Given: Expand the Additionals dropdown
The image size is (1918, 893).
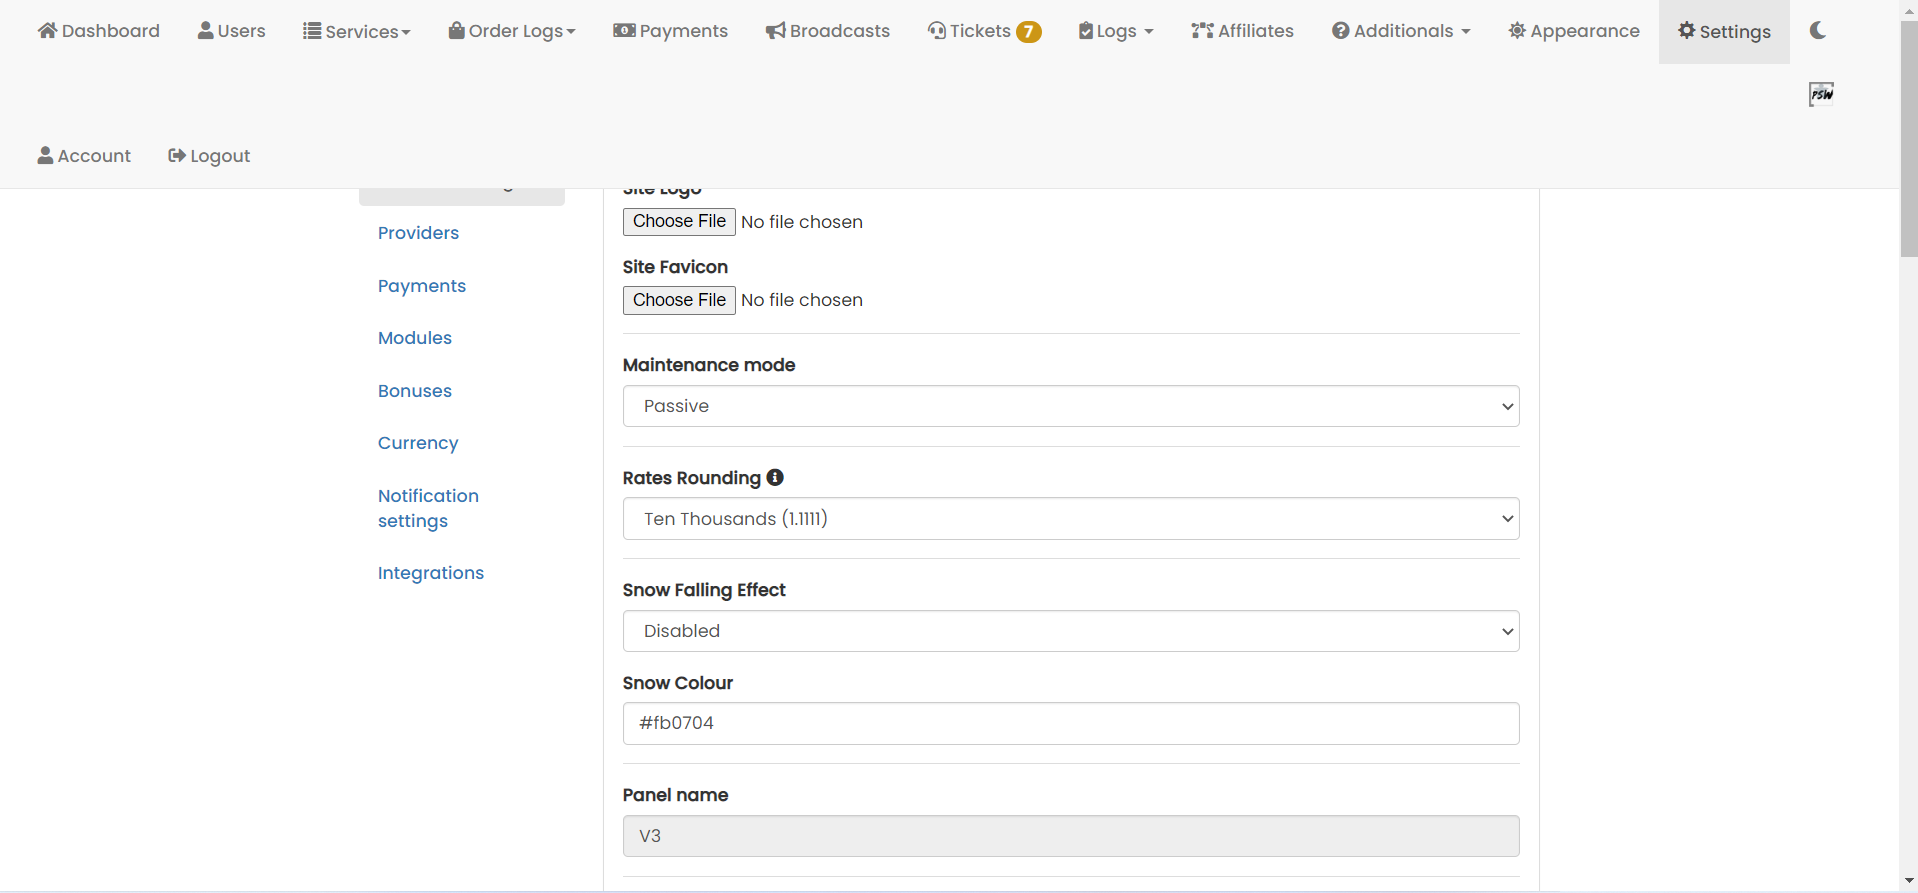Looking at the screenshot, I should [x=1401, y=31].
